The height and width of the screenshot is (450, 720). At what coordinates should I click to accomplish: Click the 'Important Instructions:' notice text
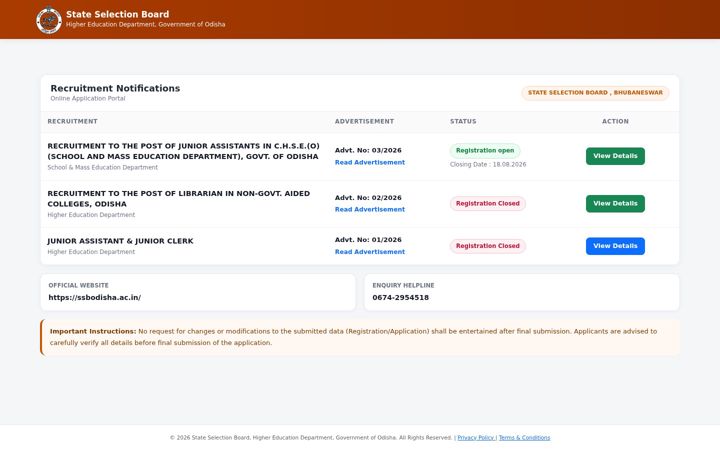pos(93,331)
